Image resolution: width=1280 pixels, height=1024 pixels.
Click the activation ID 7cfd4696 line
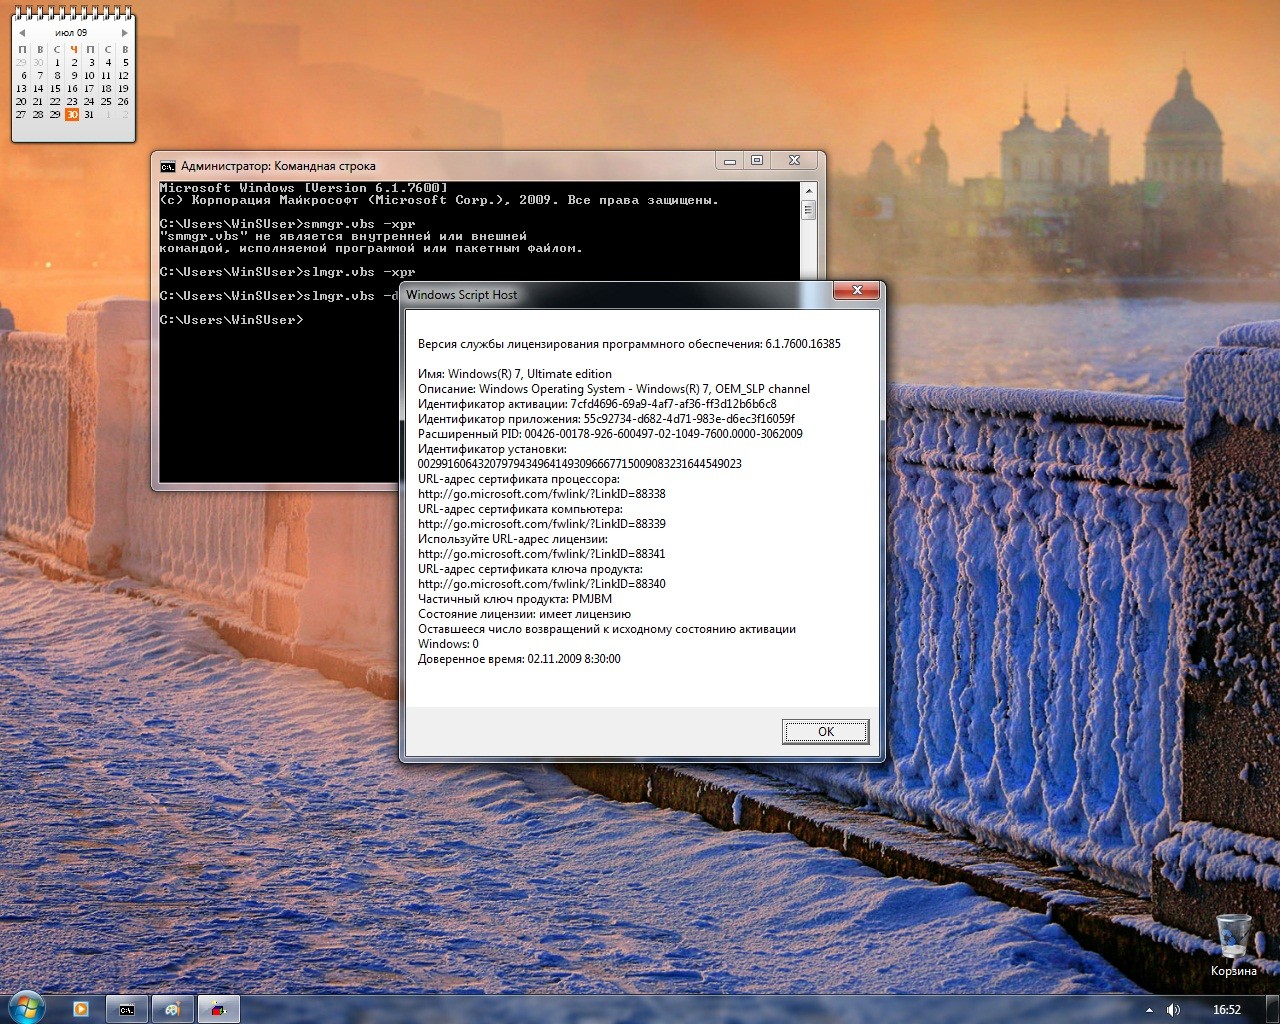[597, 404]
